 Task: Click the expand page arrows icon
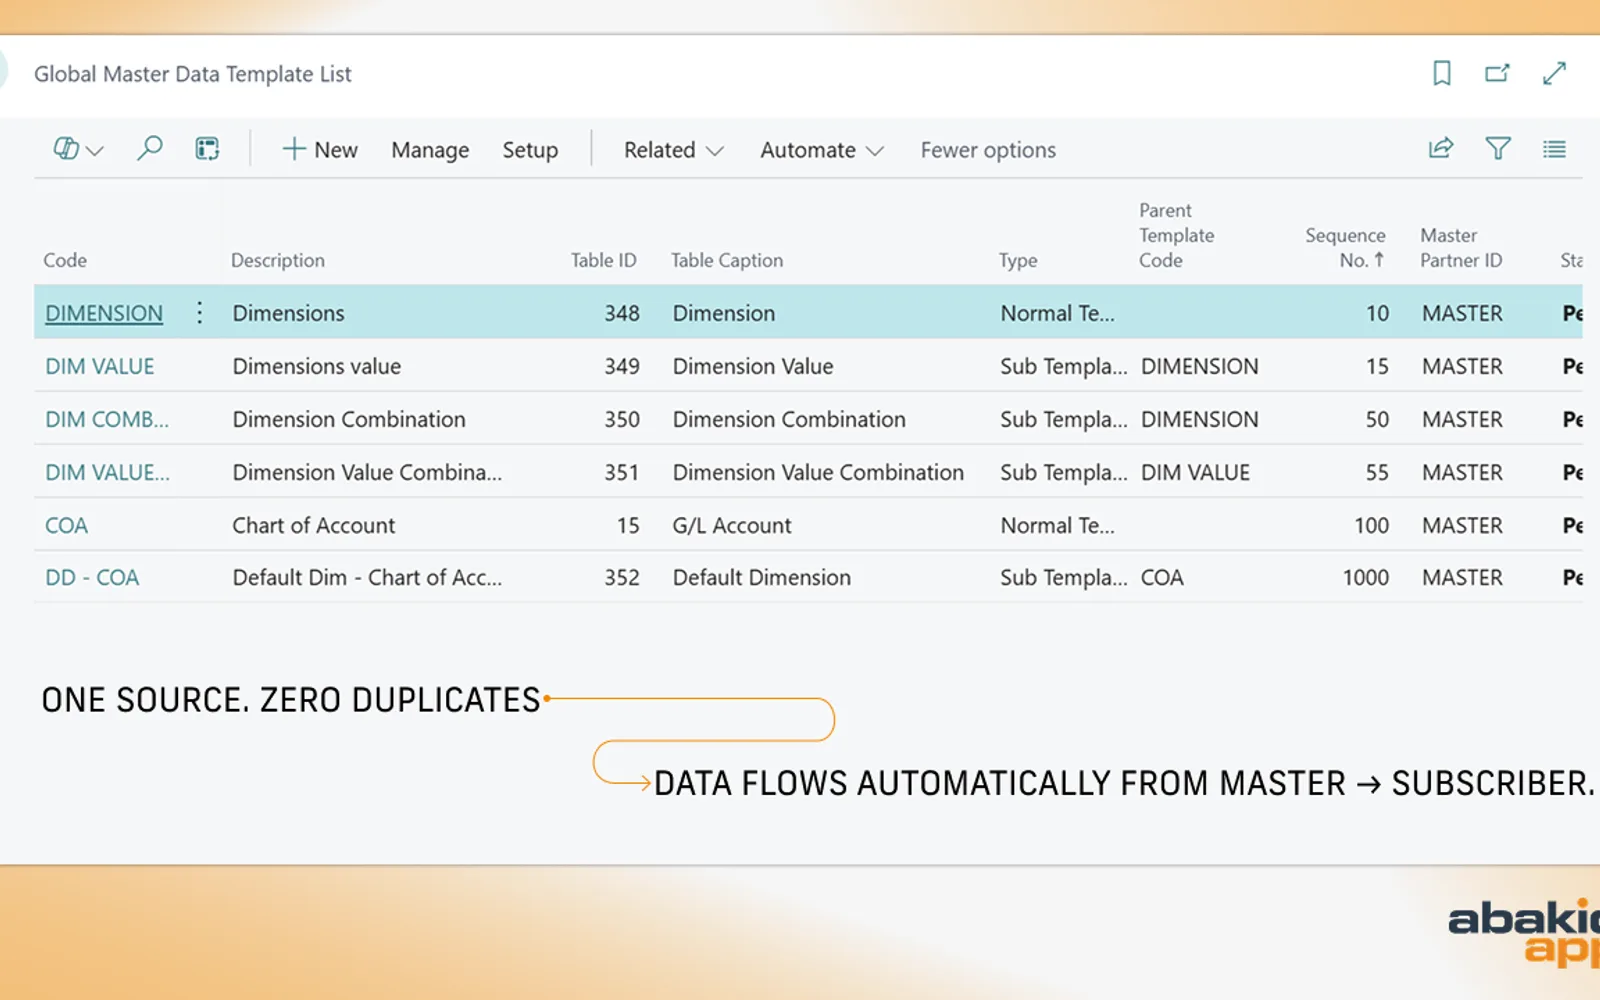(1554, 73)
